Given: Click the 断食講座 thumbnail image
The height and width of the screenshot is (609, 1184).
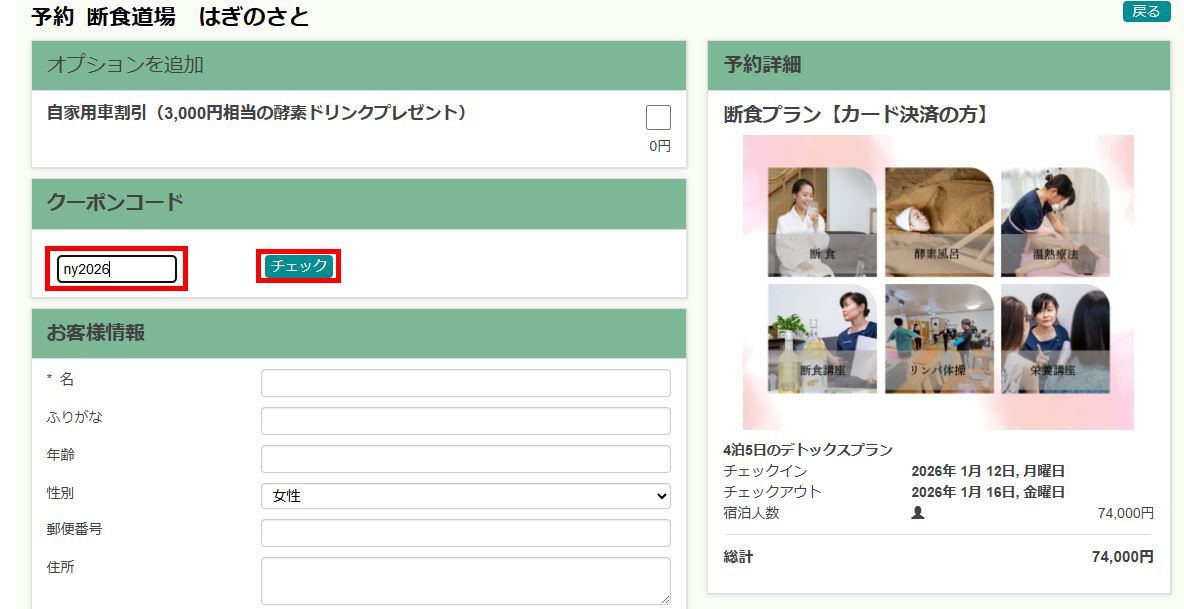Looking at the screenshot, I should (x=822, y=339).
